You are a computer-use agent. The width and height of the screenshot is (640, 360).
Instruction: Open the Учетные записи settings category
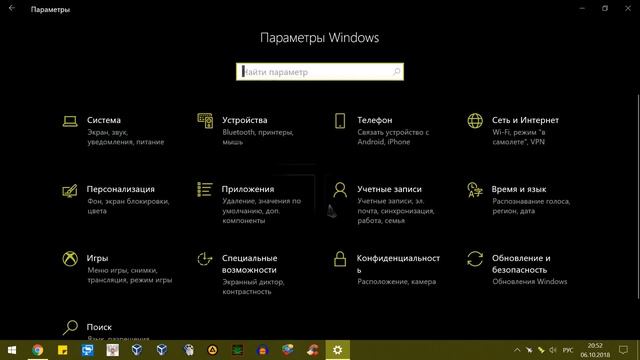click(x=384, y=204)
